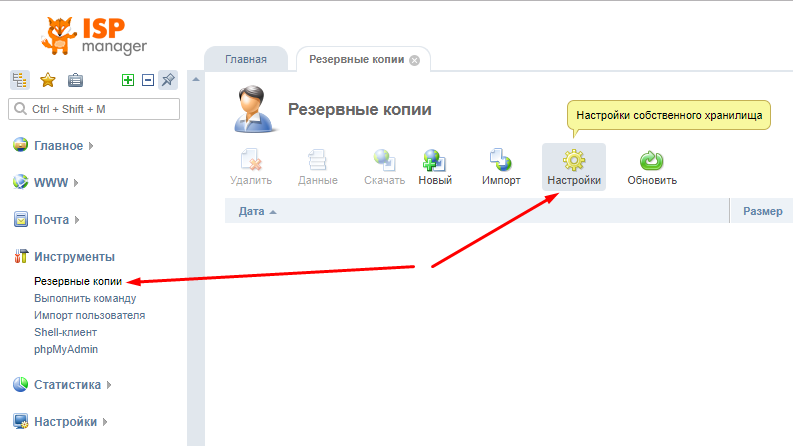Collapse the Инструменты section label
Viewport: 793px width, 446px height.
(74, 257)
